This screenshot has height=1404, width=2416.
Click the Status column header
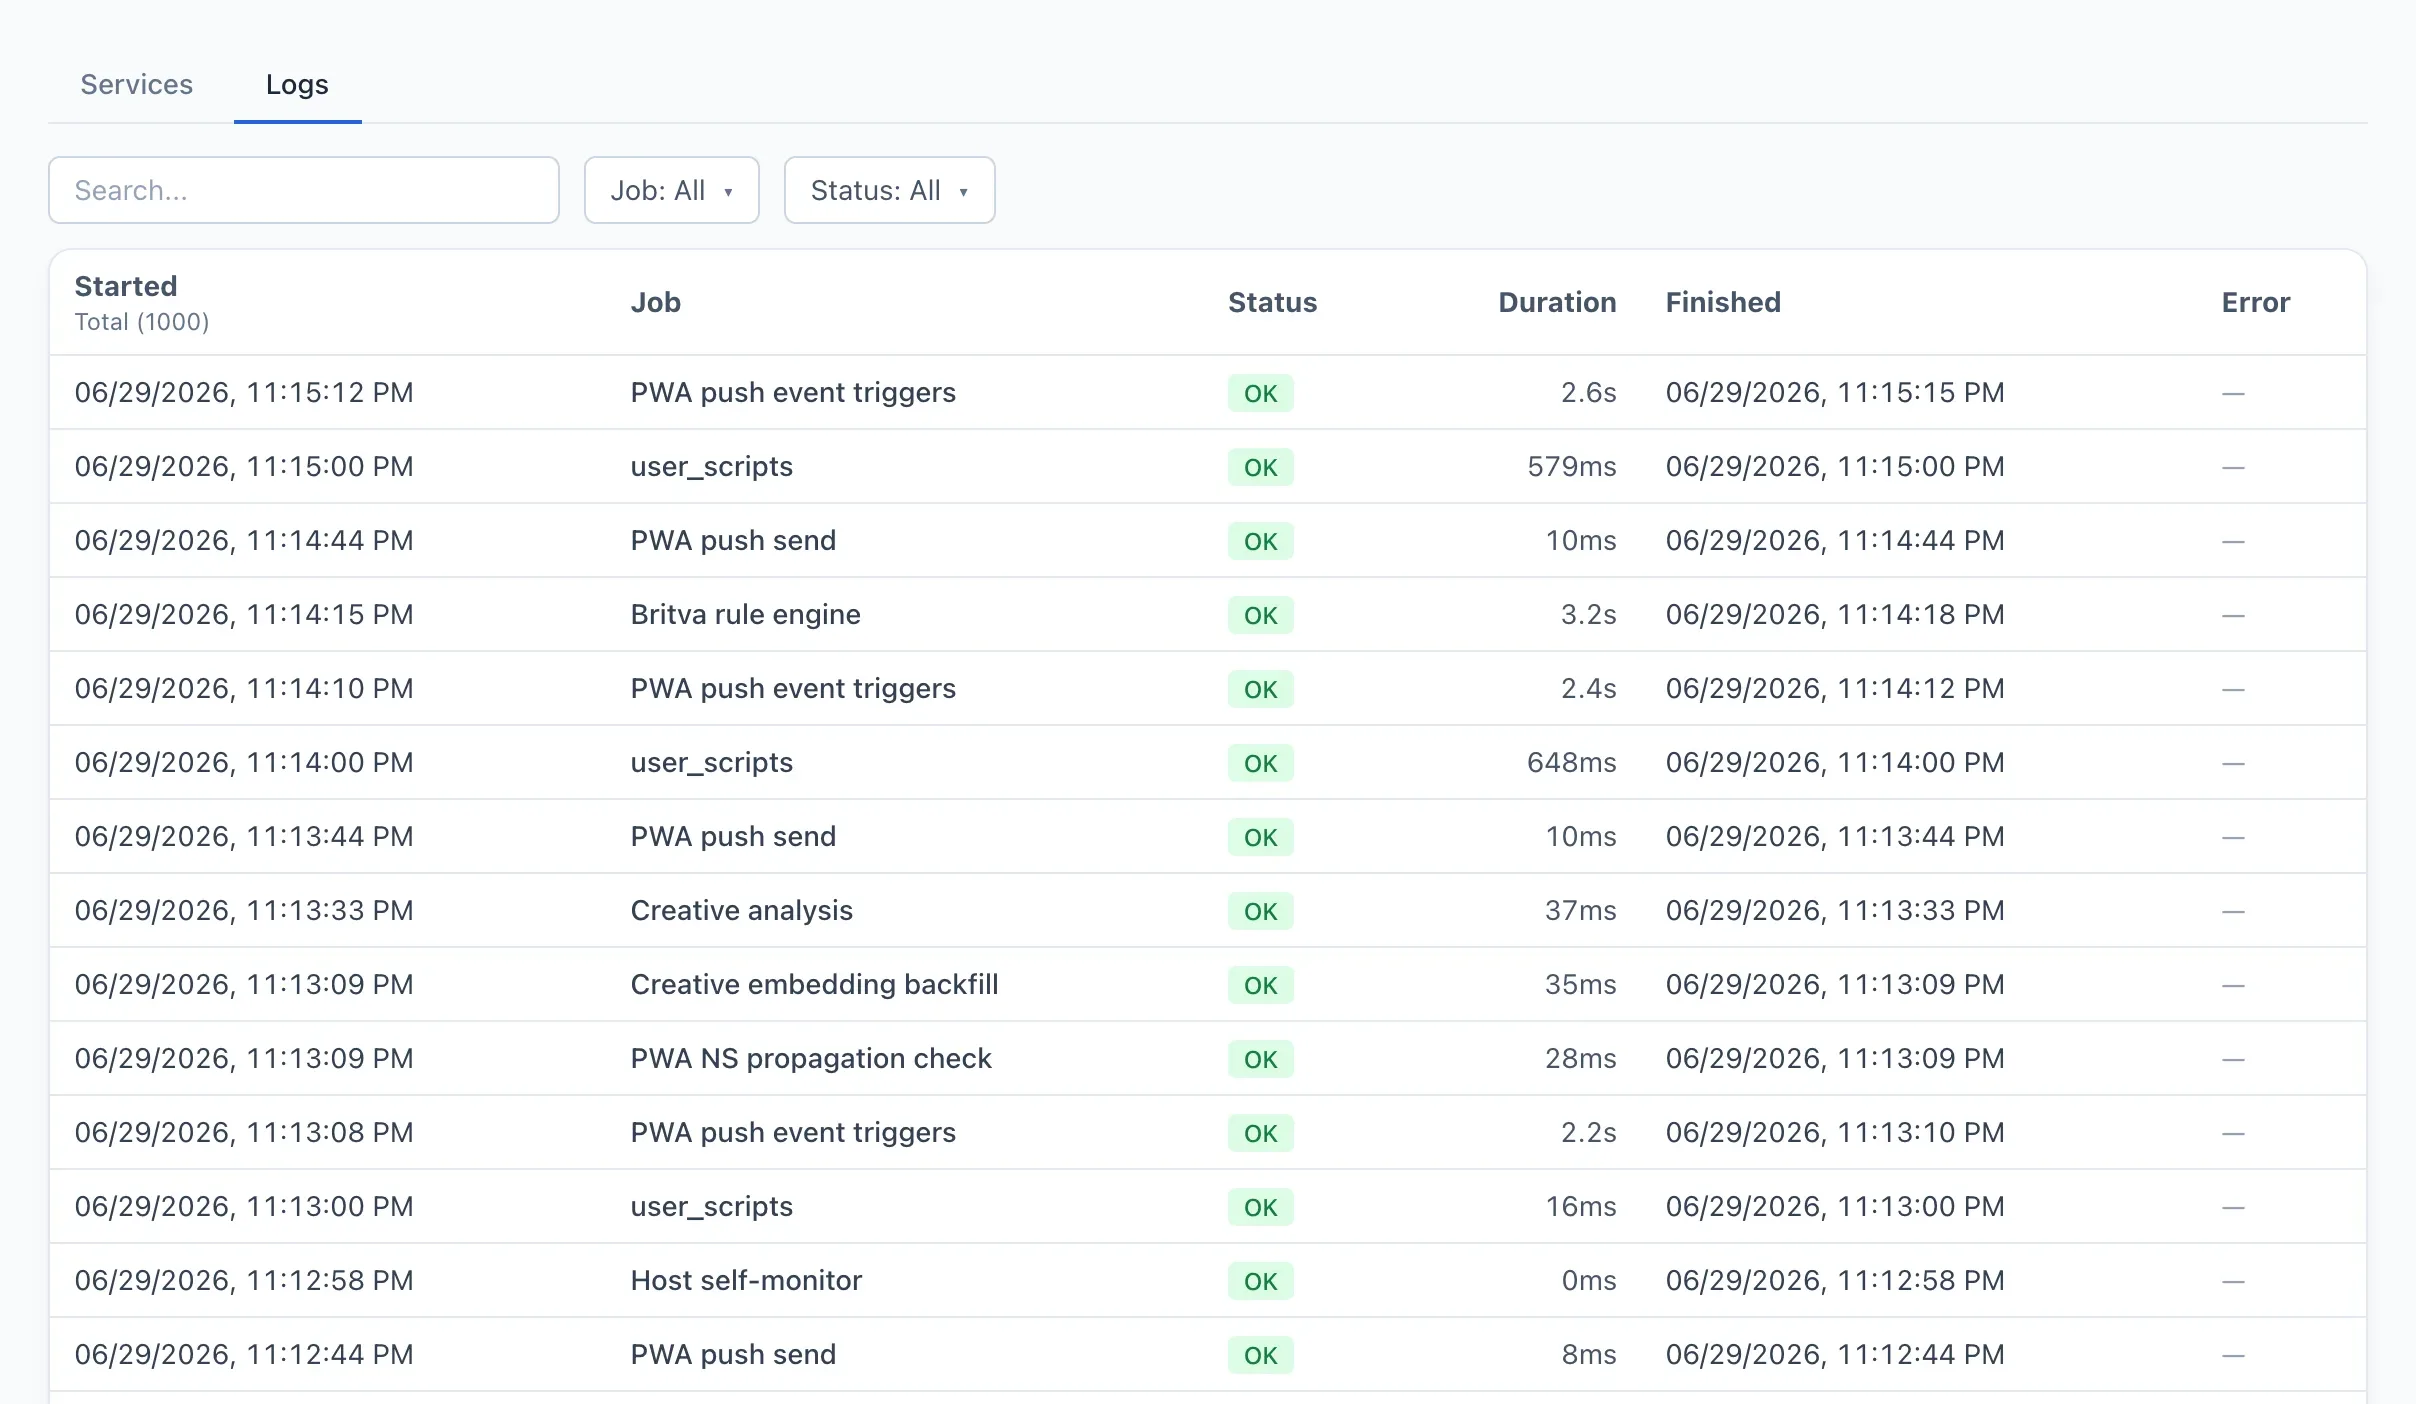click(x=1272, y=302)
